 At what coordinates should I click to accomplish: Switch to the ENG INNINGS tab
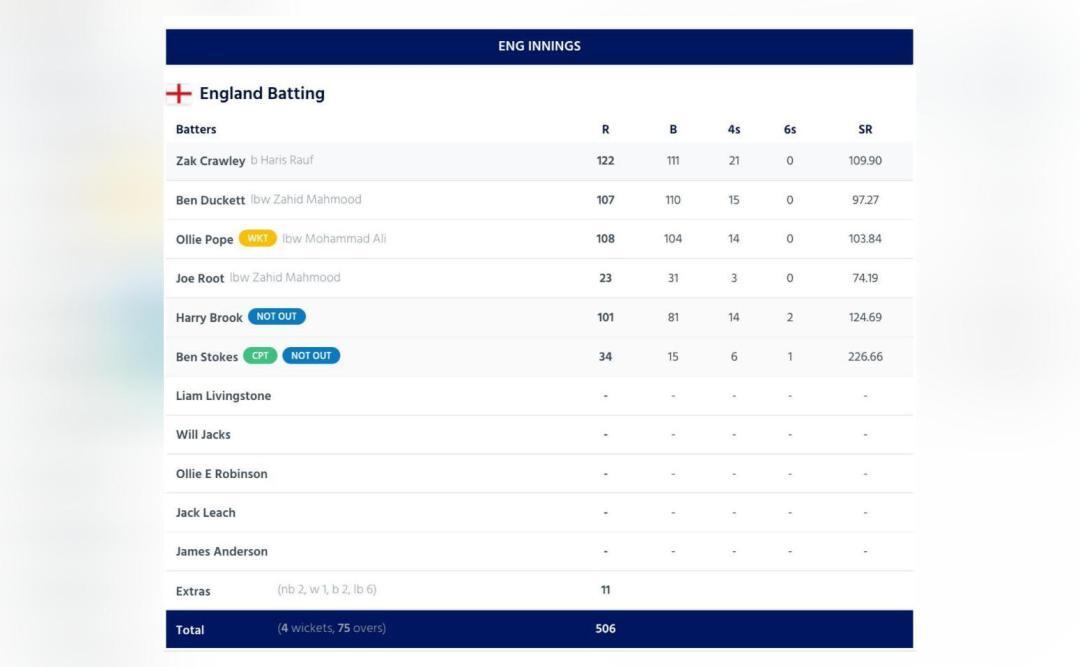point(540,45)
